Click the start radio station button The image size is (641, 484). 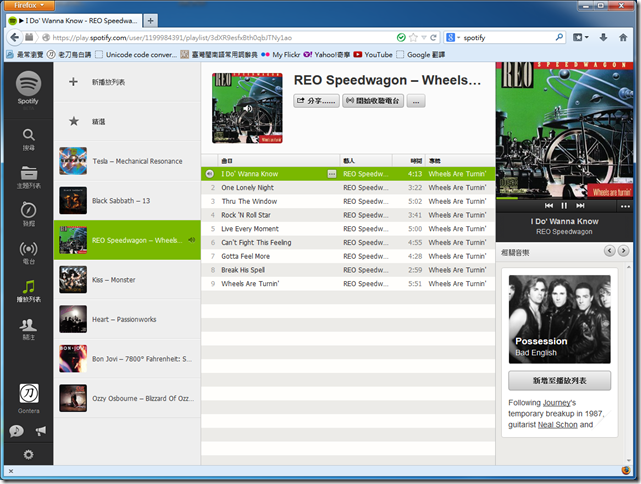click(373, 101)
